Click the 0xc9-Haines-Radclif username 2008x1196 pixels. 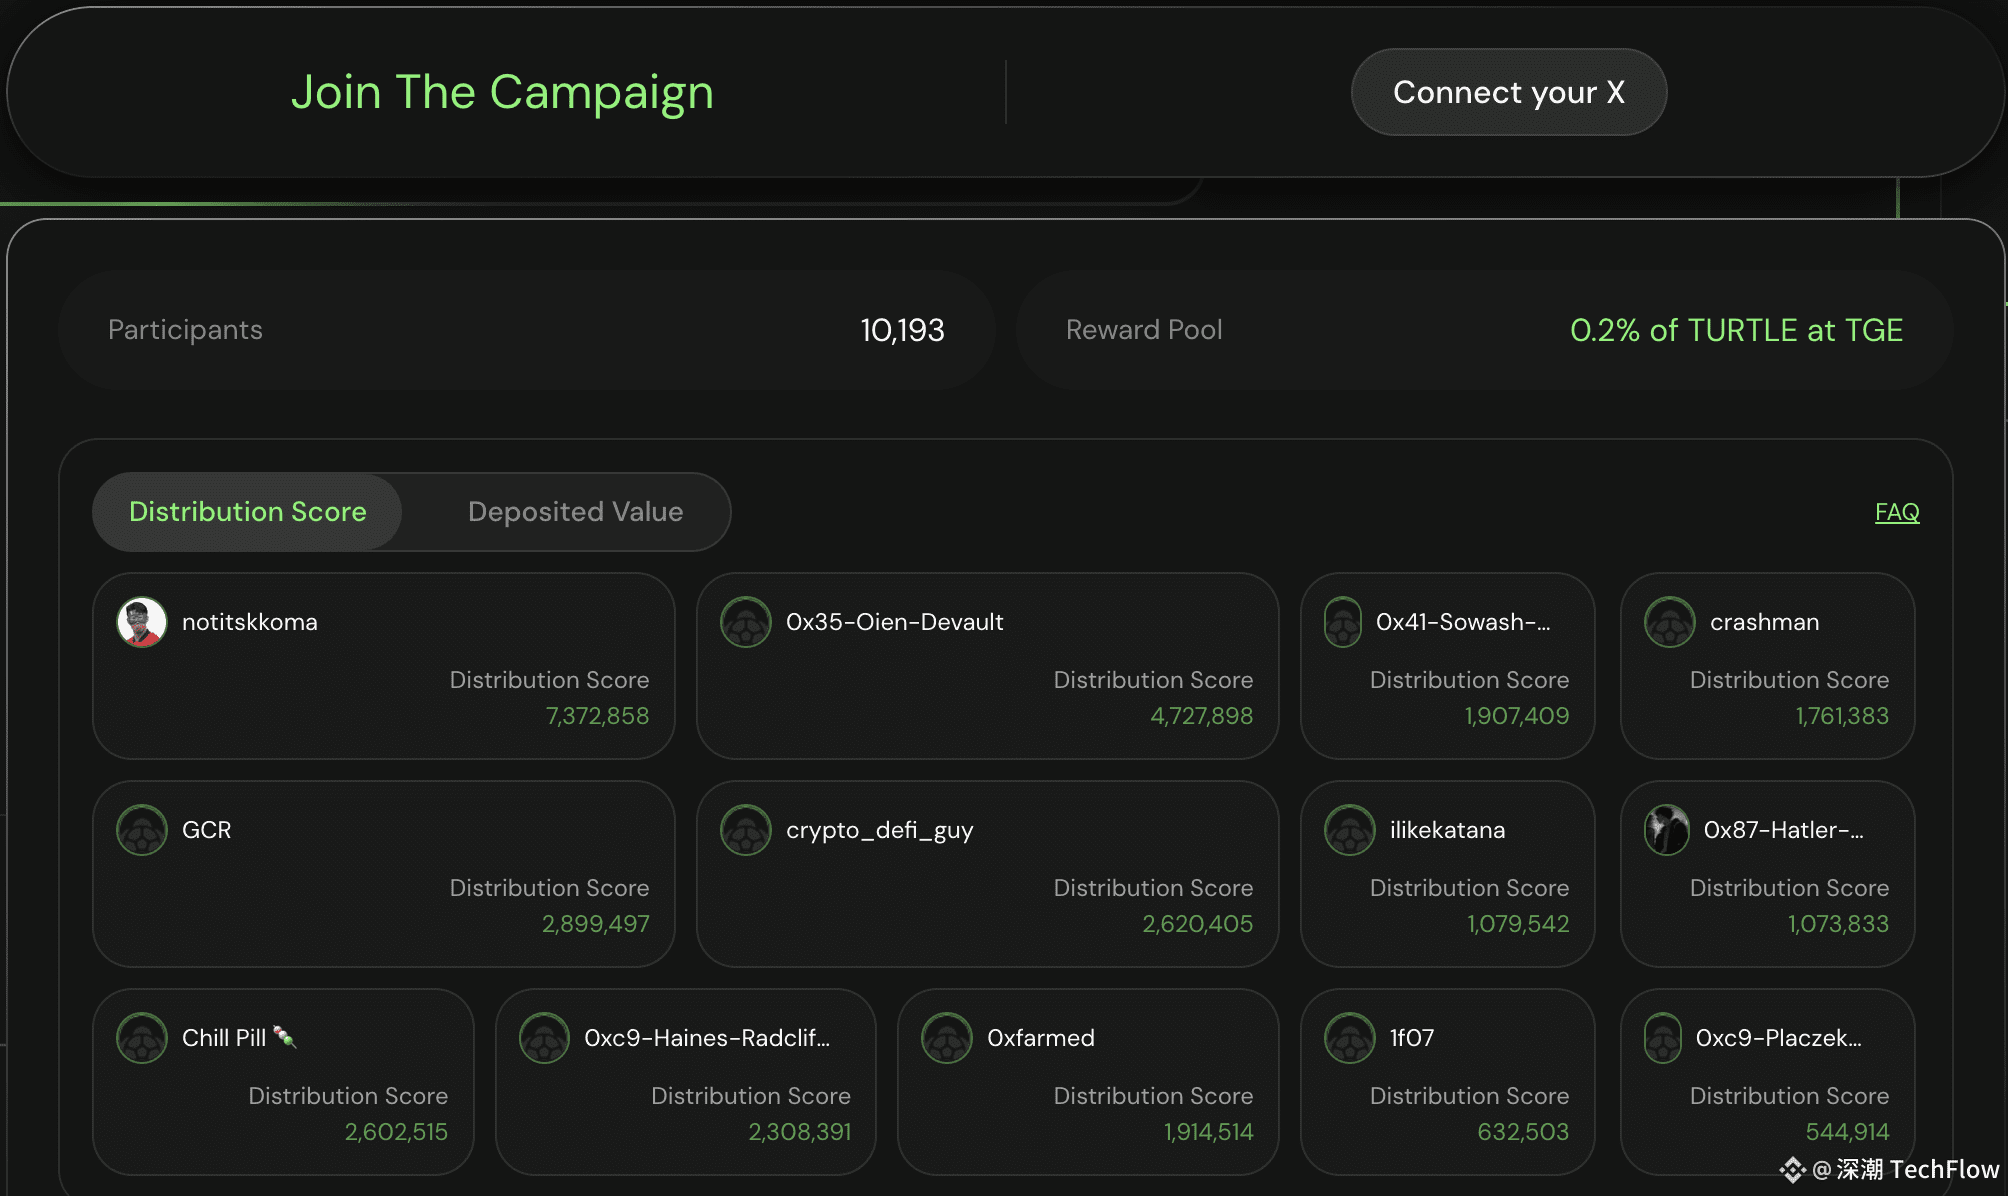pyautogui.click(x=707, y=1038)
